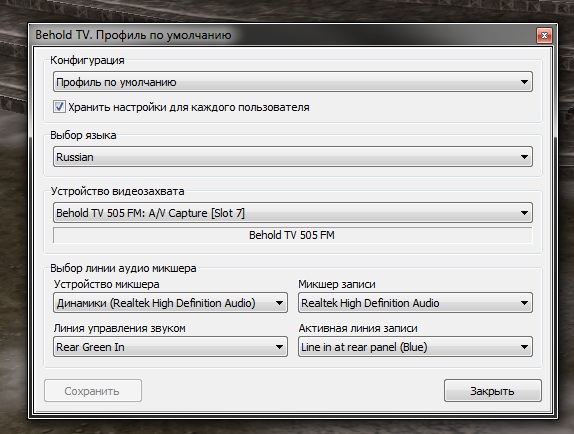574x434 pixels.
Task: Click the dialog title Behold TV. Профиль по умолчанию
Action: (133, 35)
